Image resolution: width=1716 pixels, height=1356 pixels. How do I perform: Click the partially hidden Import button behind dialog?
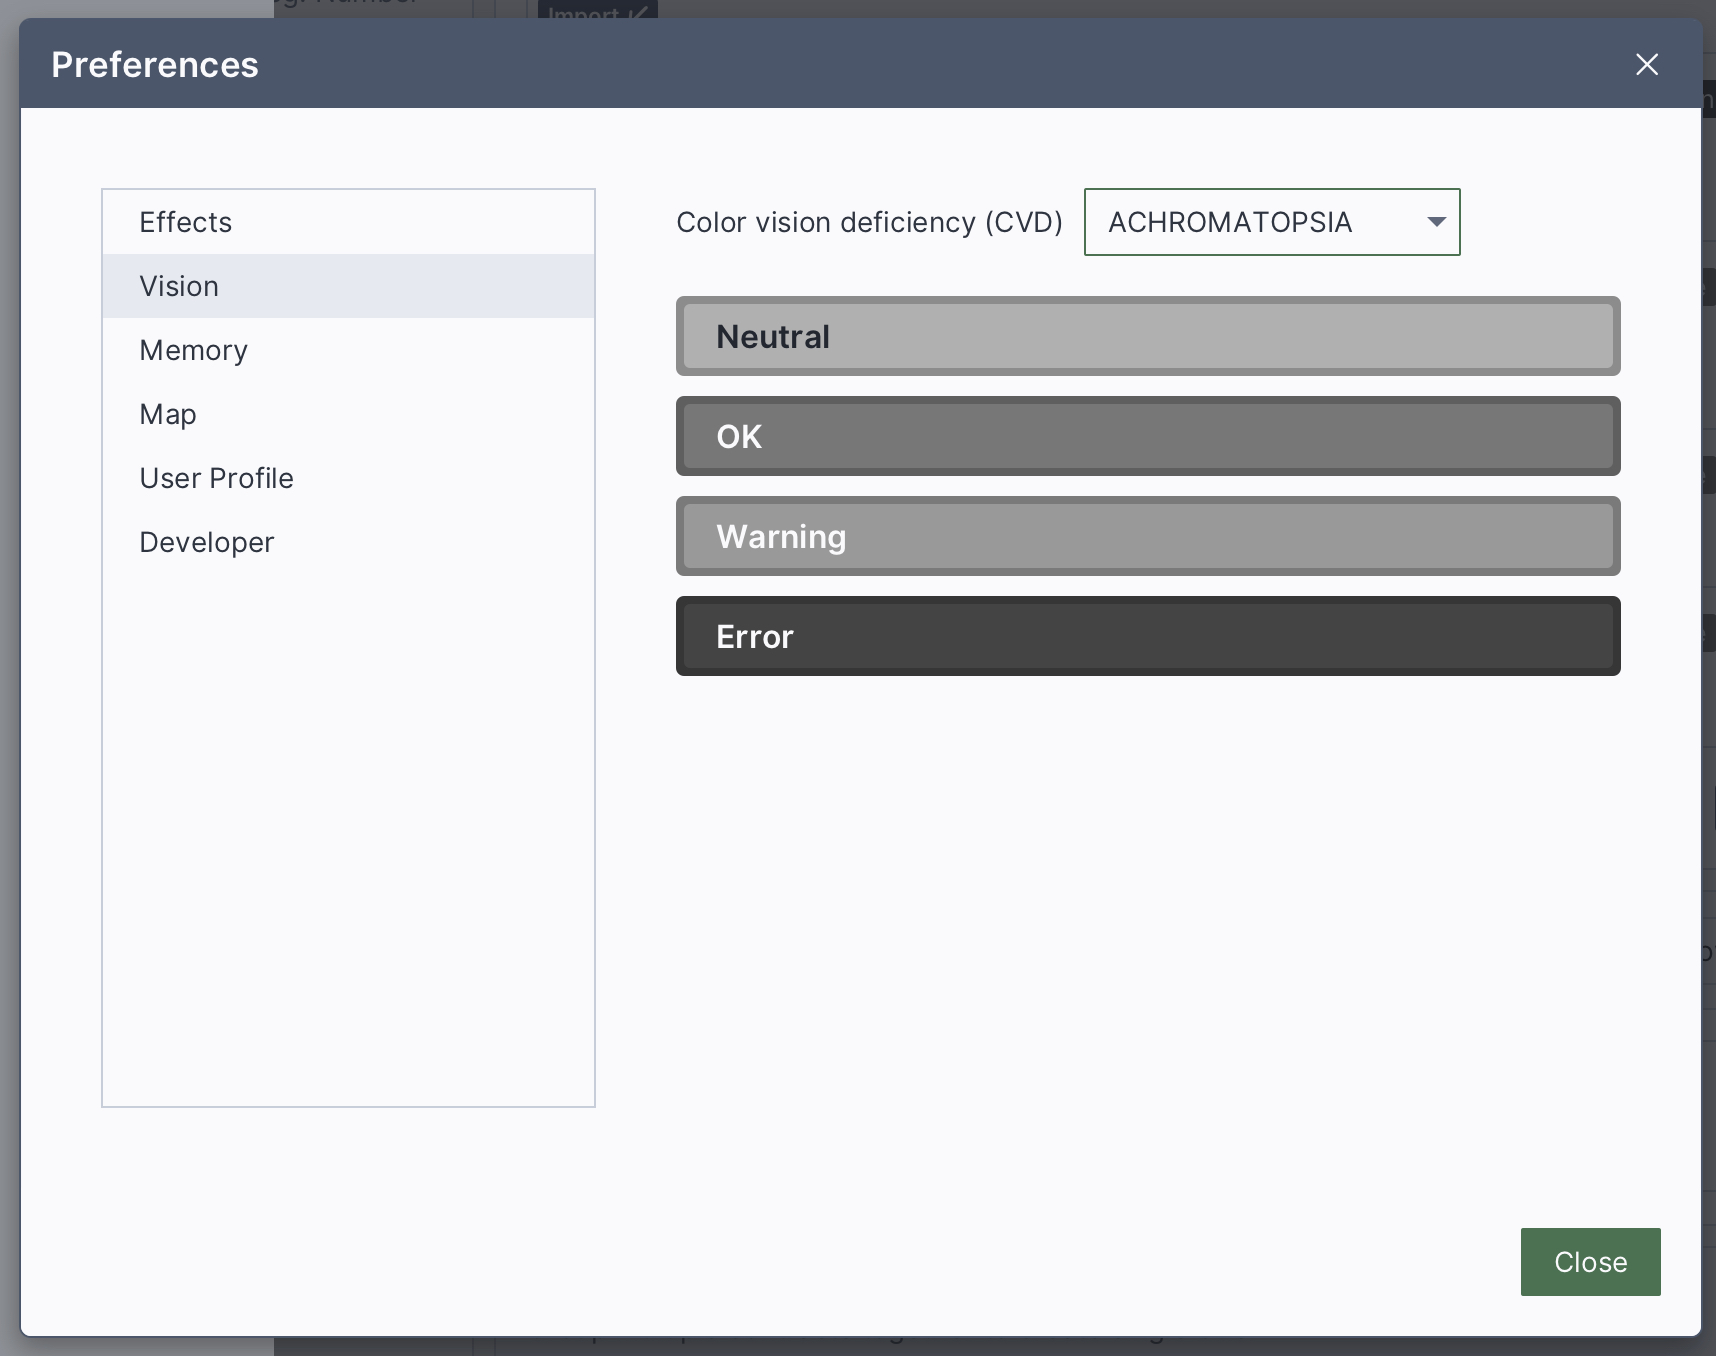597,10
